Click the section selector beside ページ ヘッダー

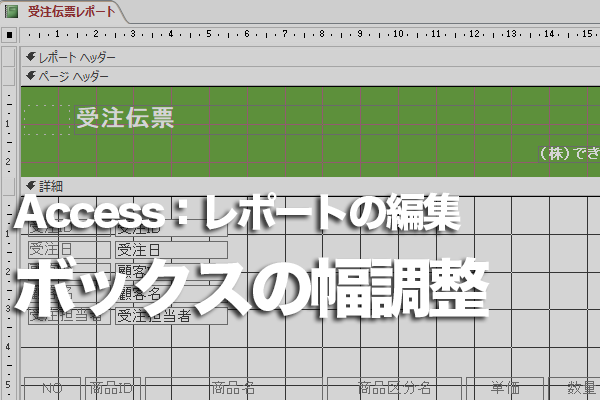(9, 77)
